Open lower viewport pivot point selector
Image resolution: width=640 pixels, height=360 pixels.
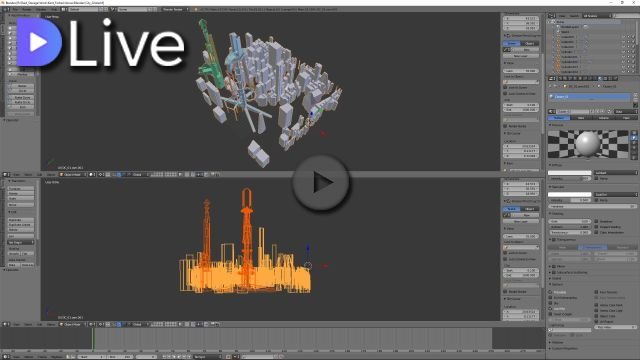[101, 324]
